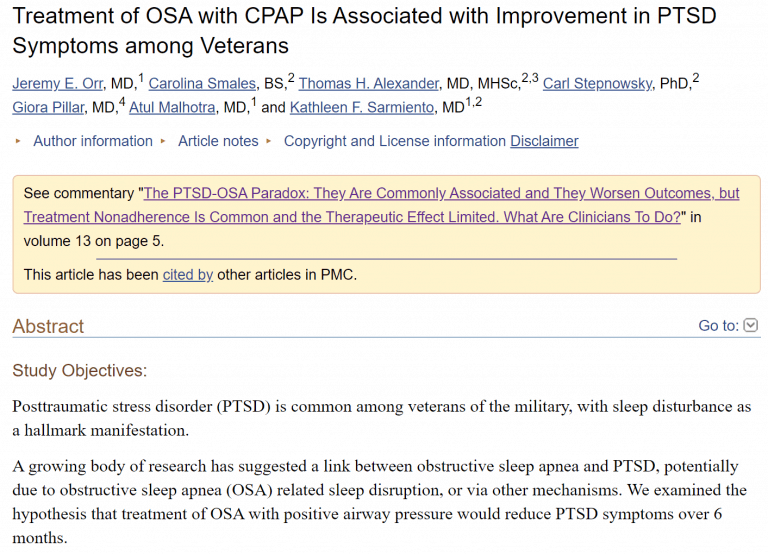Image resolution: width=768 pixels, height=554 pixels.
Task: Open the Go to dropdown arrow icon
Action: [751, 325]
